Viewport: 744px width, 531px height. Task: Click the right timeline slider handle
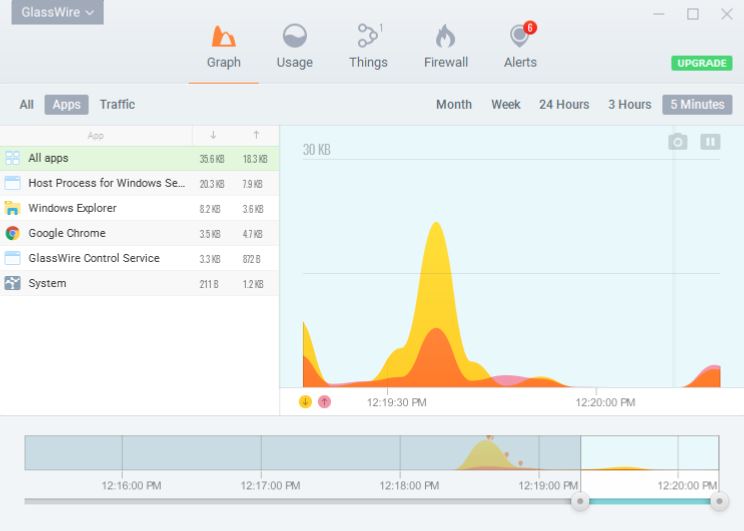719,501
